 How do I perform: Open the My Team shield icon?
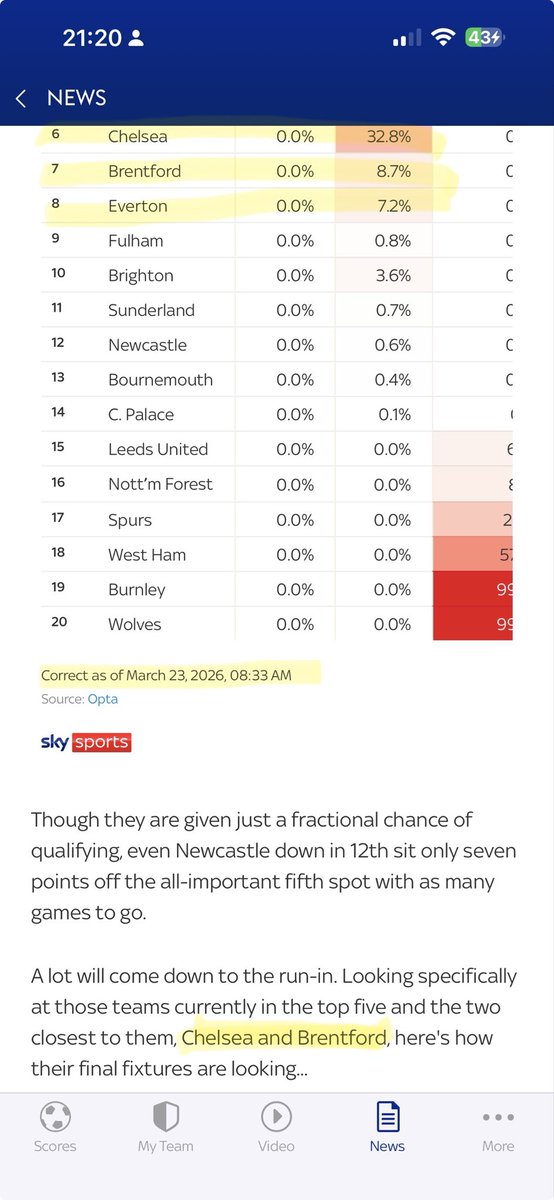[x=165, y=1115]
